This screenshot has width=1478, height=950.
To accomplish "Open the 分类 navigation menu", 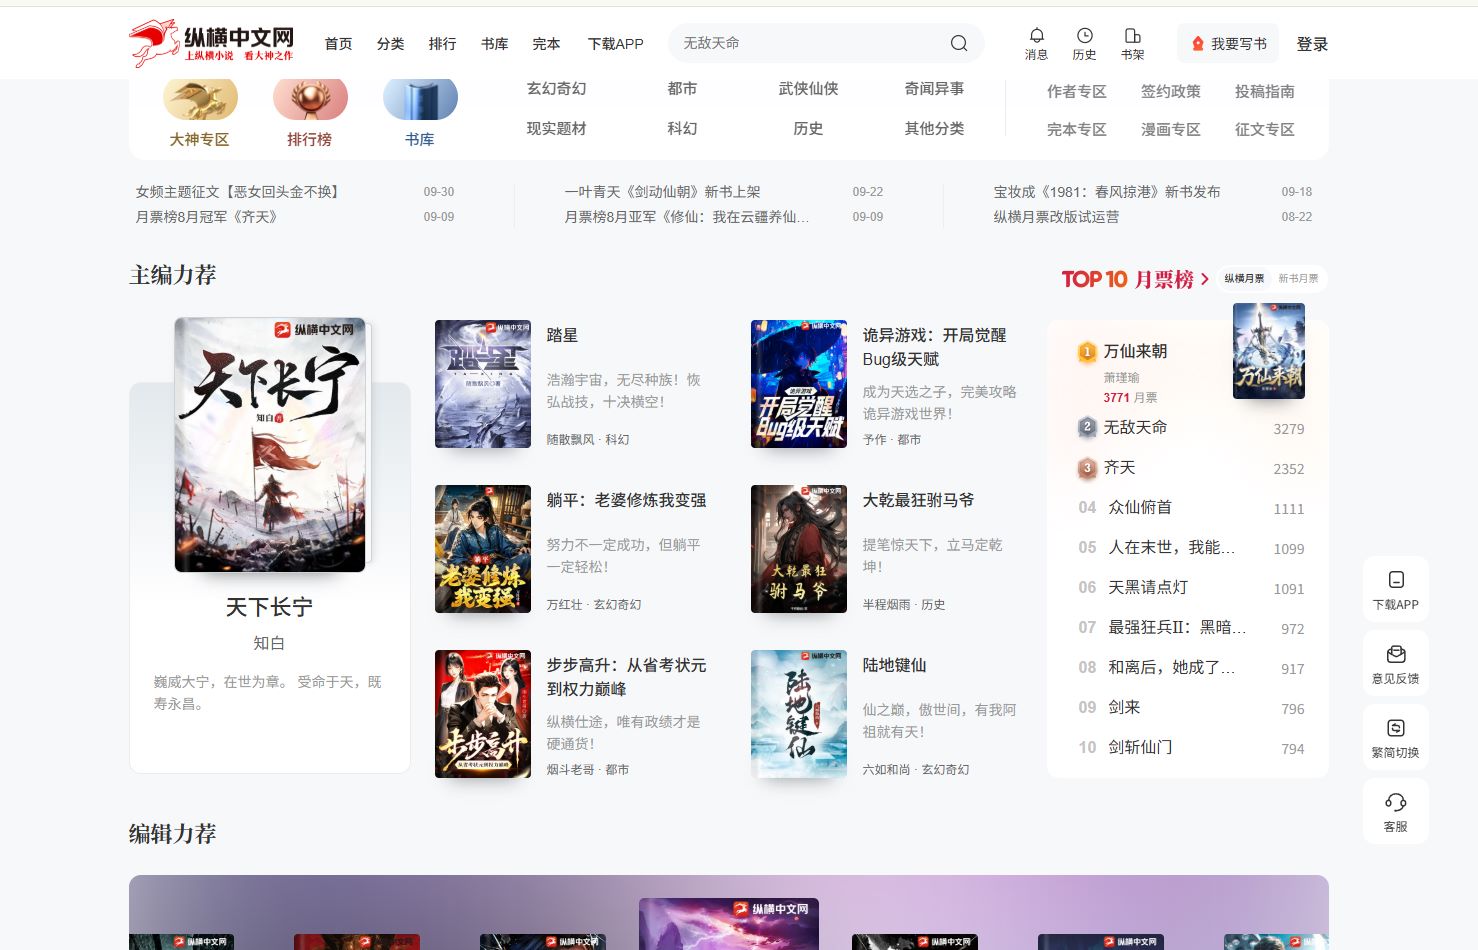I will (390, 44).
